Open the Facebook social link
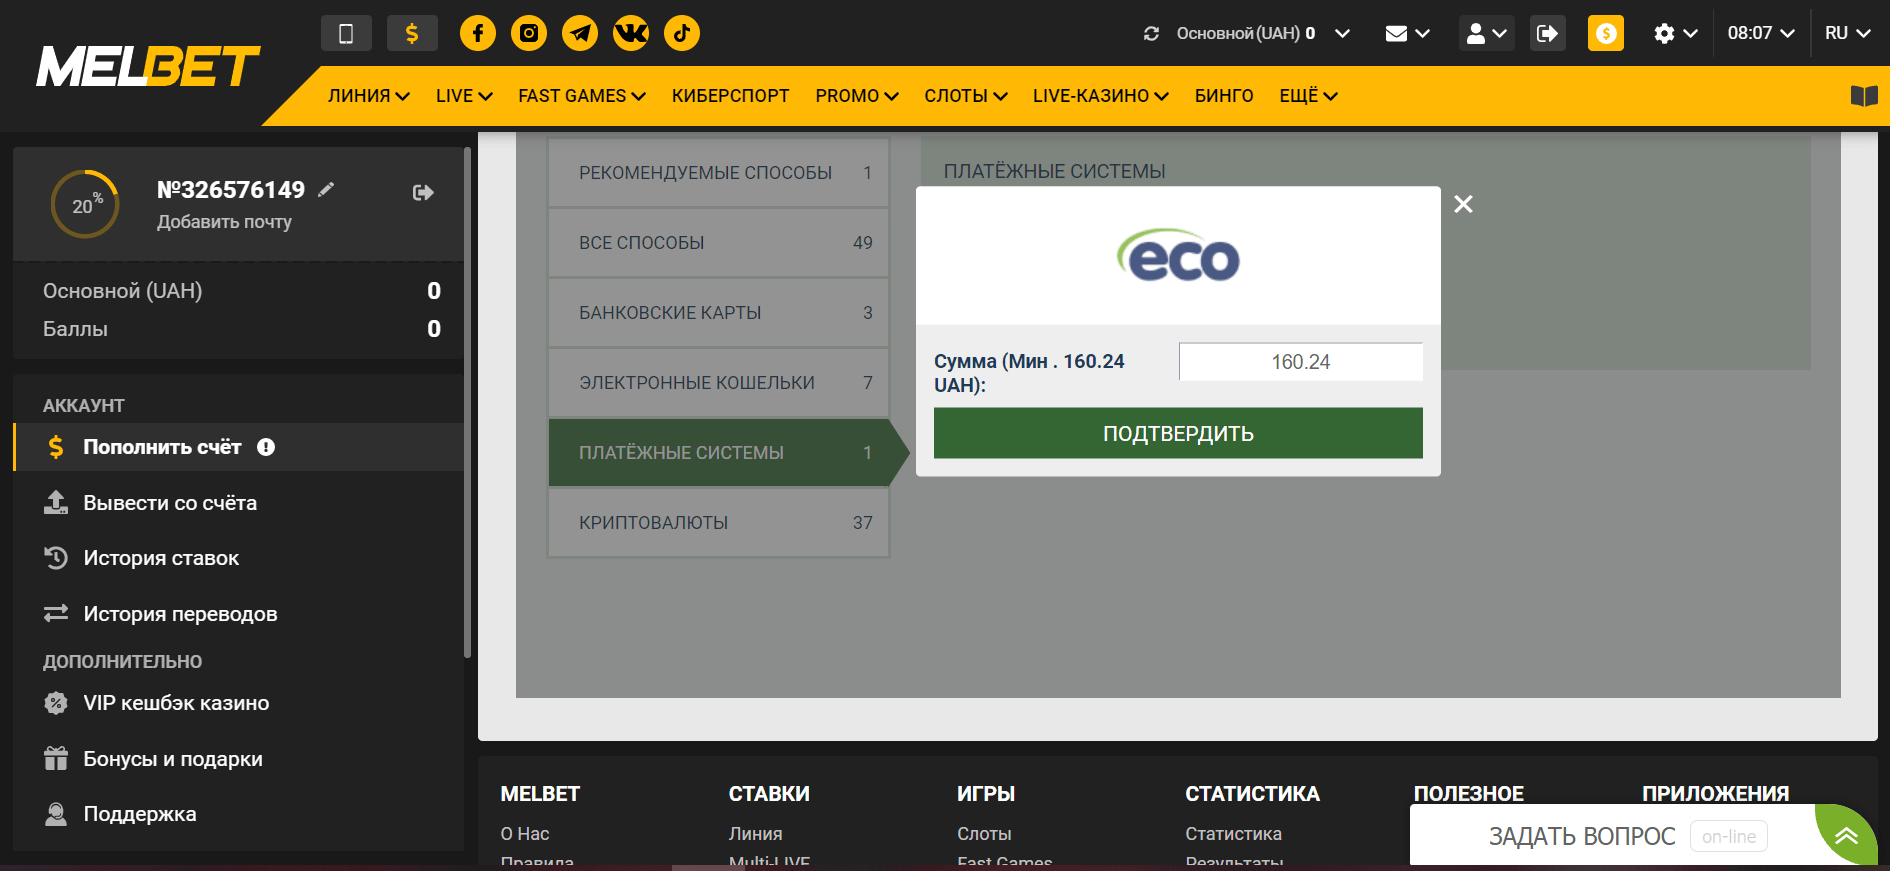The image size is (1890, 871). coord(478,33)
